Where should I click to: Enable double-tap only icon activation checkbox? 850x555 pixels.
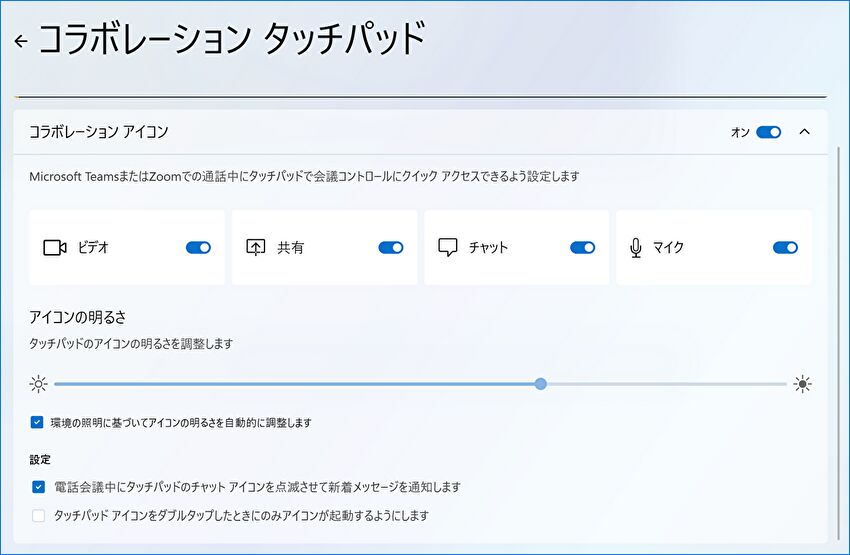pyautogui.click(x=38, y=516)
